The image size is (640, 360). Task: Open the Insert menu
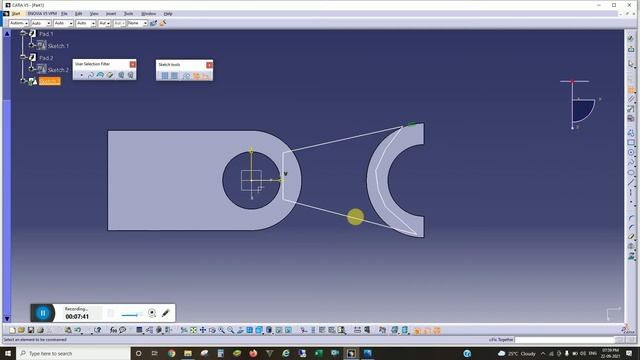pyautogui.click(x=111, y=13)
